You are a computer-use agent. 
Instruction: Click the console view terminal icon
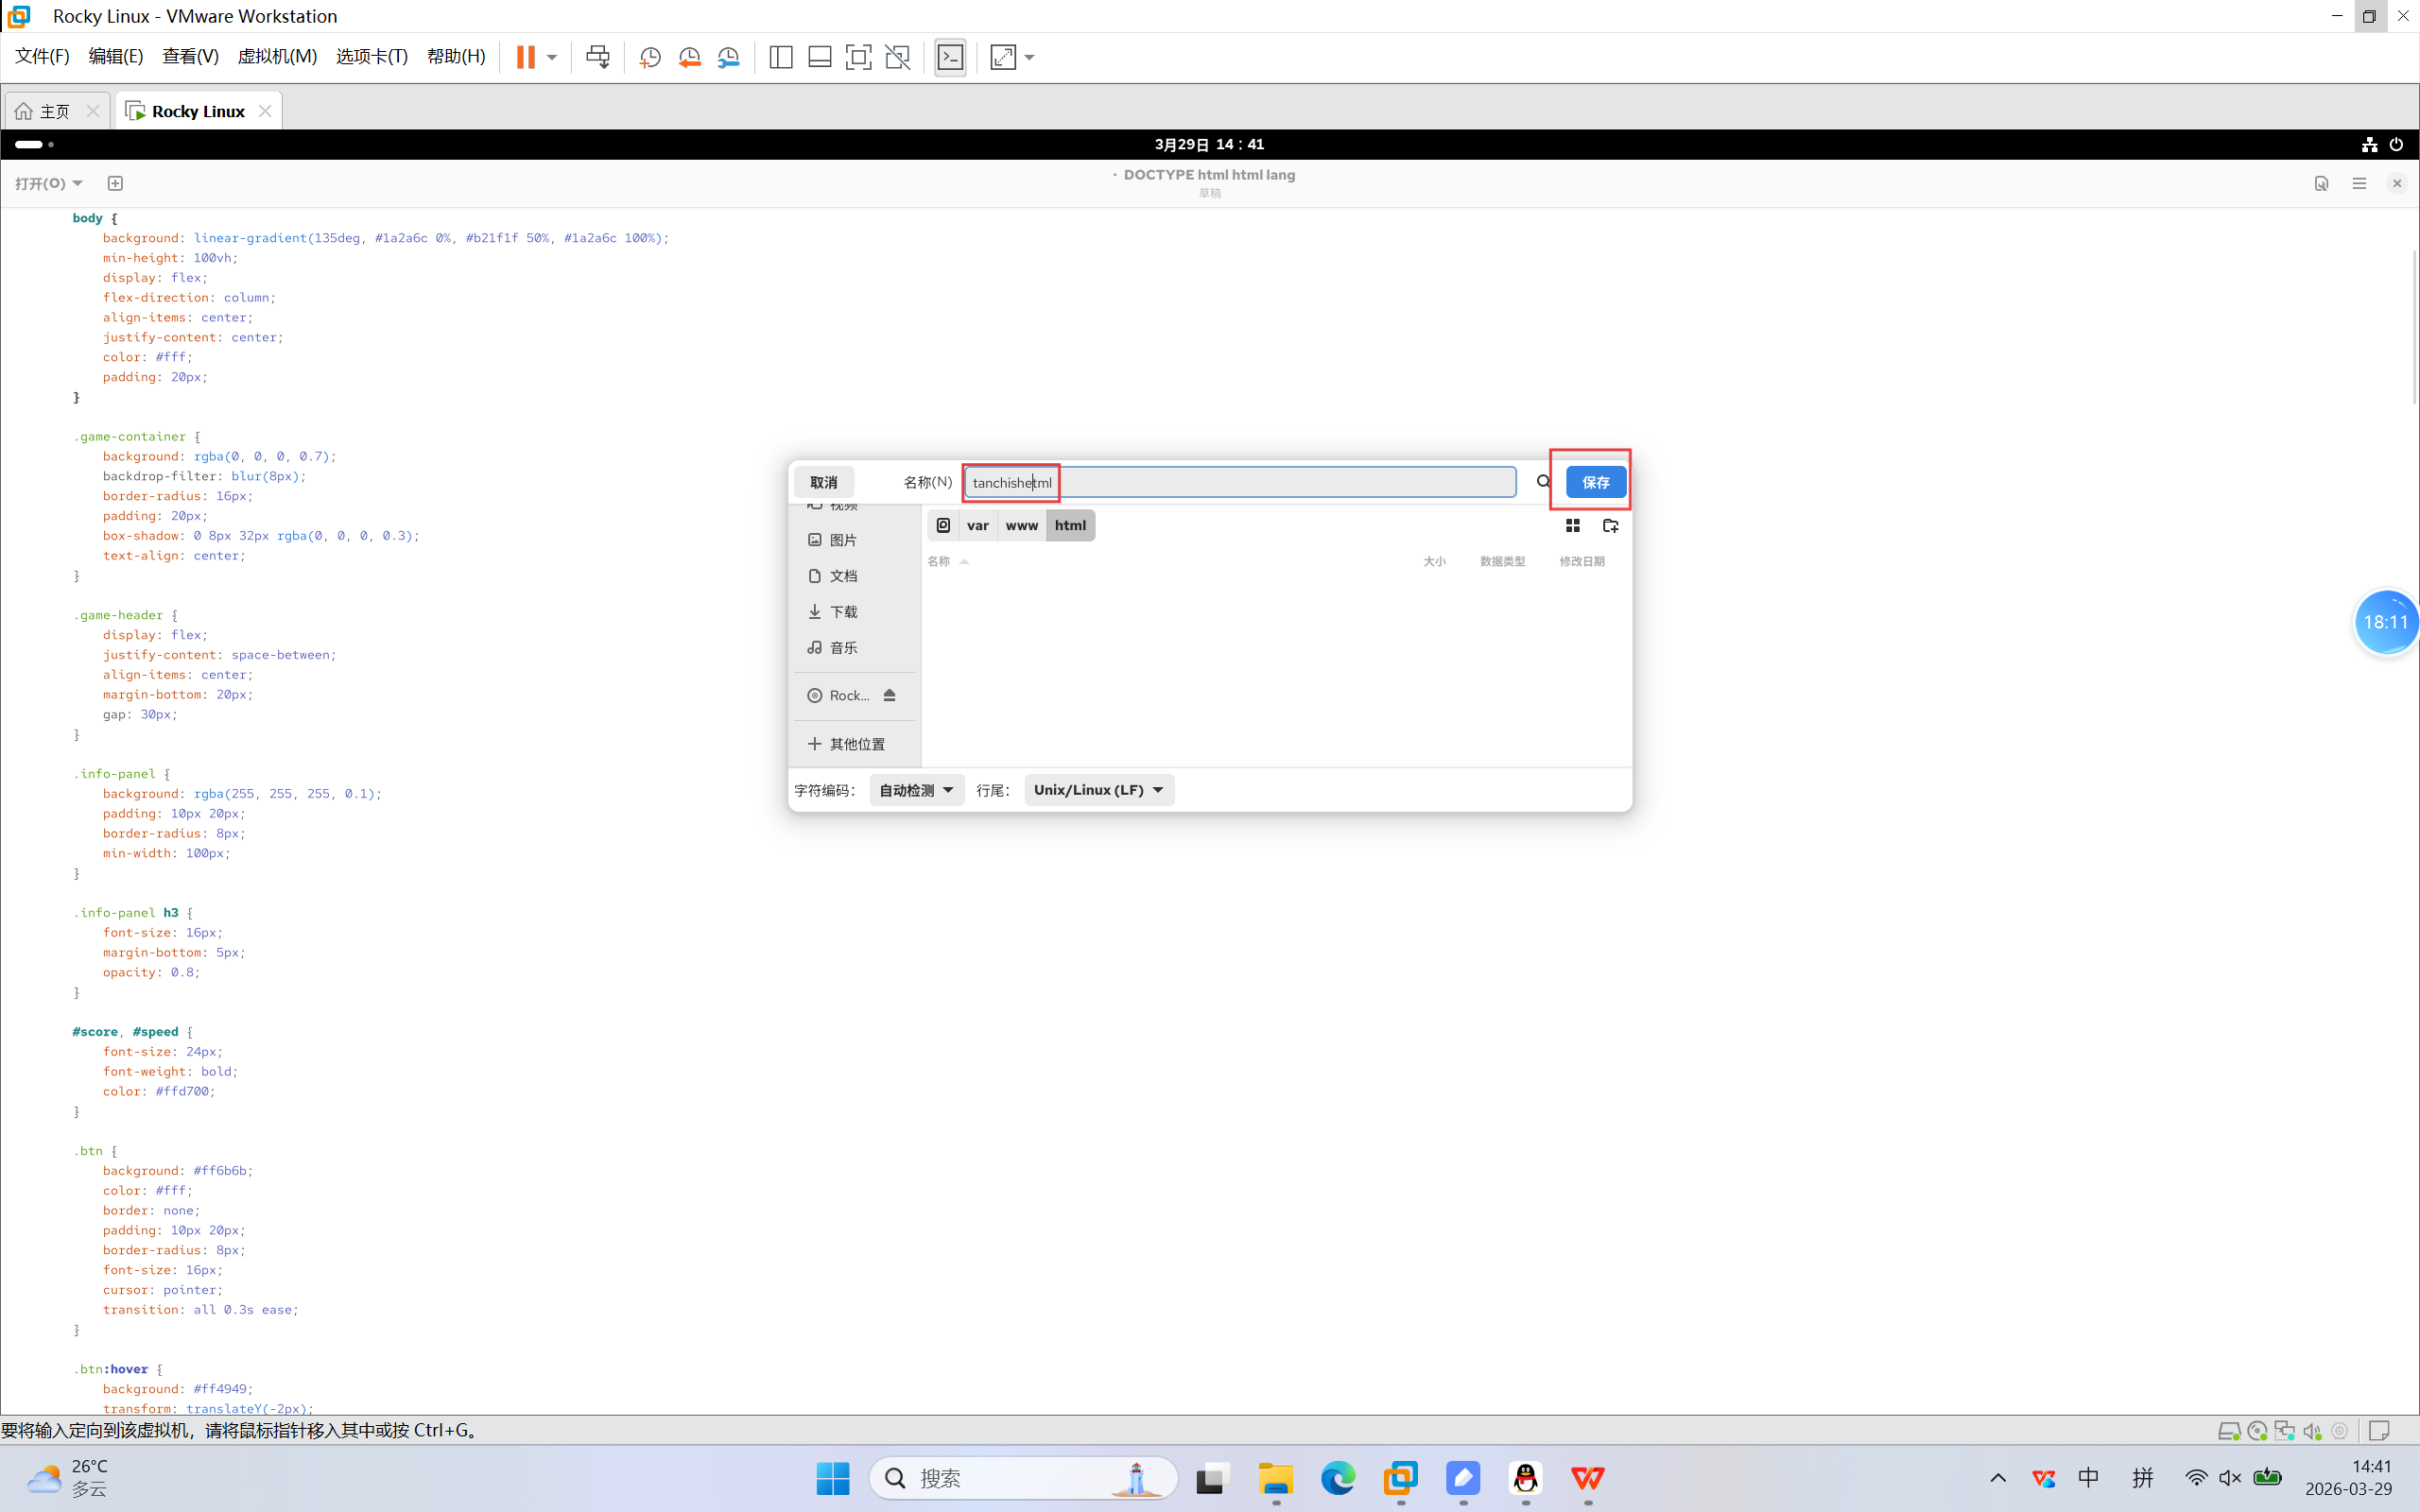(x=950, y=57)
